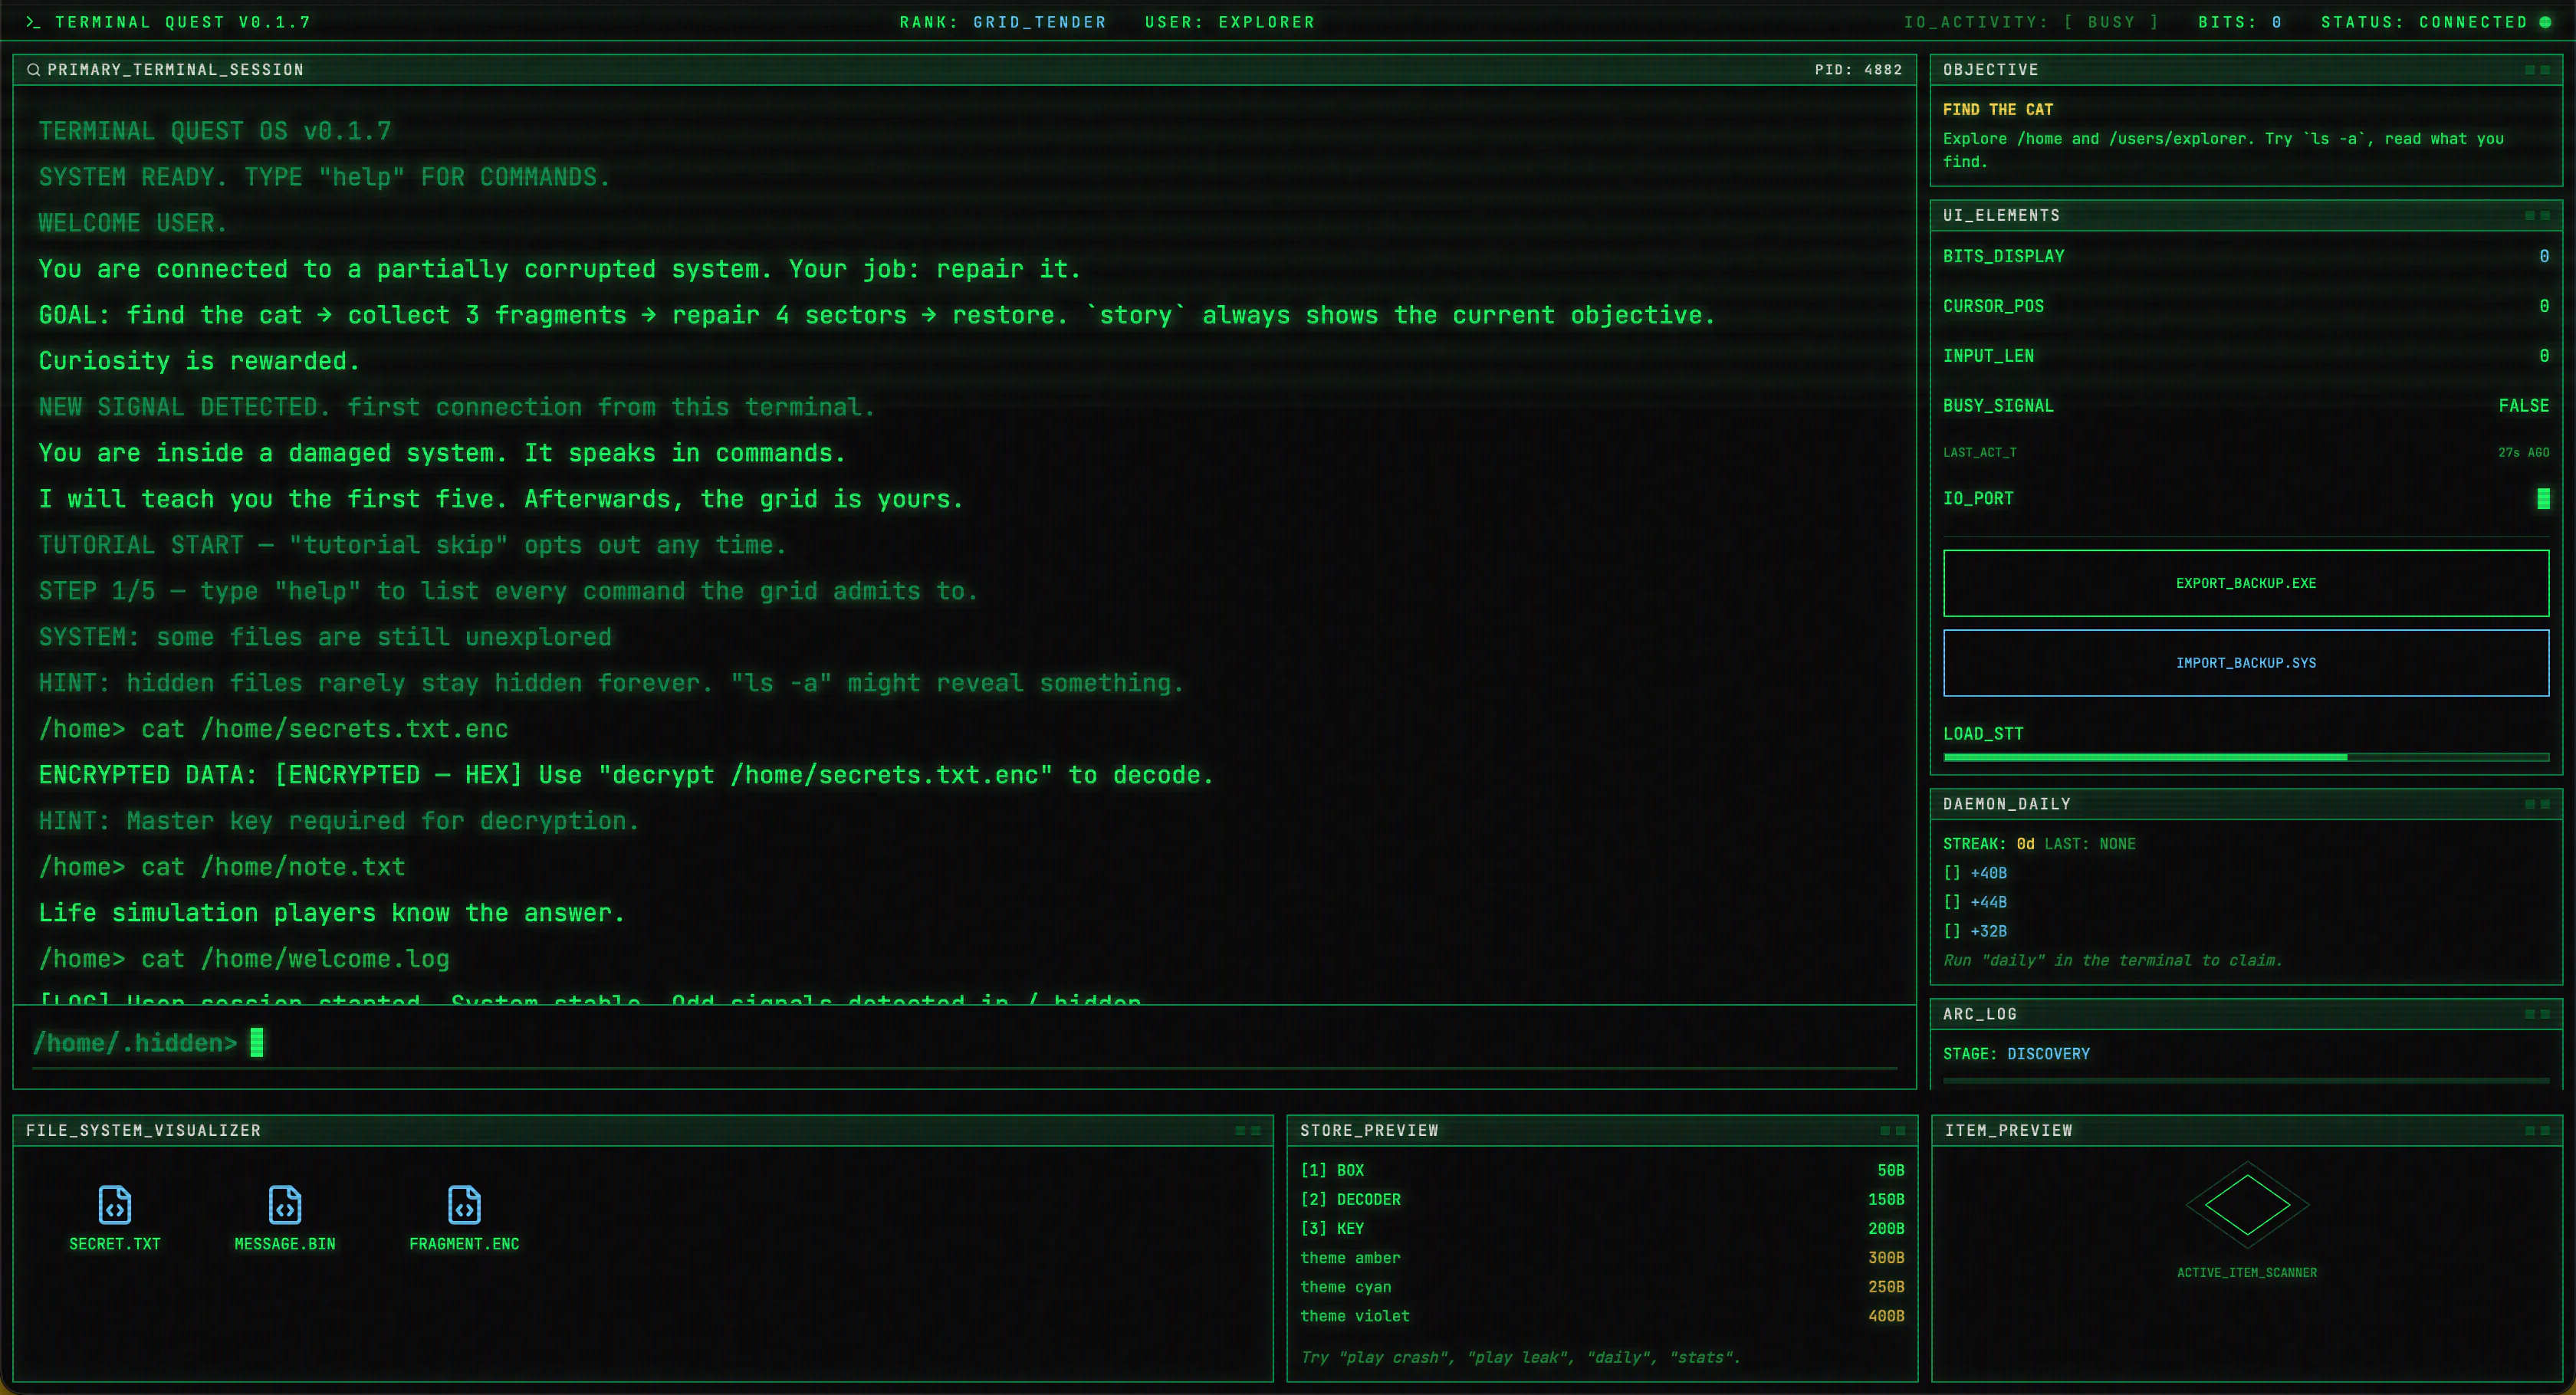Screen dimensions: 2576x1395
Task: Click the UI_ELEMENTS panel header
Action: (x=2246, y=215)
